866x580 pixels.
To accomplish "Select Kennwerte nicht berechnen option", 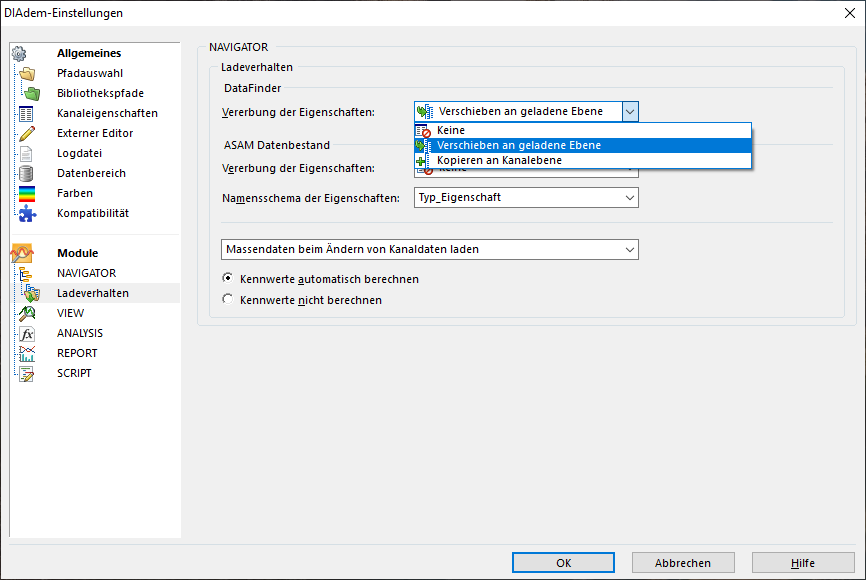I will 228,299.
